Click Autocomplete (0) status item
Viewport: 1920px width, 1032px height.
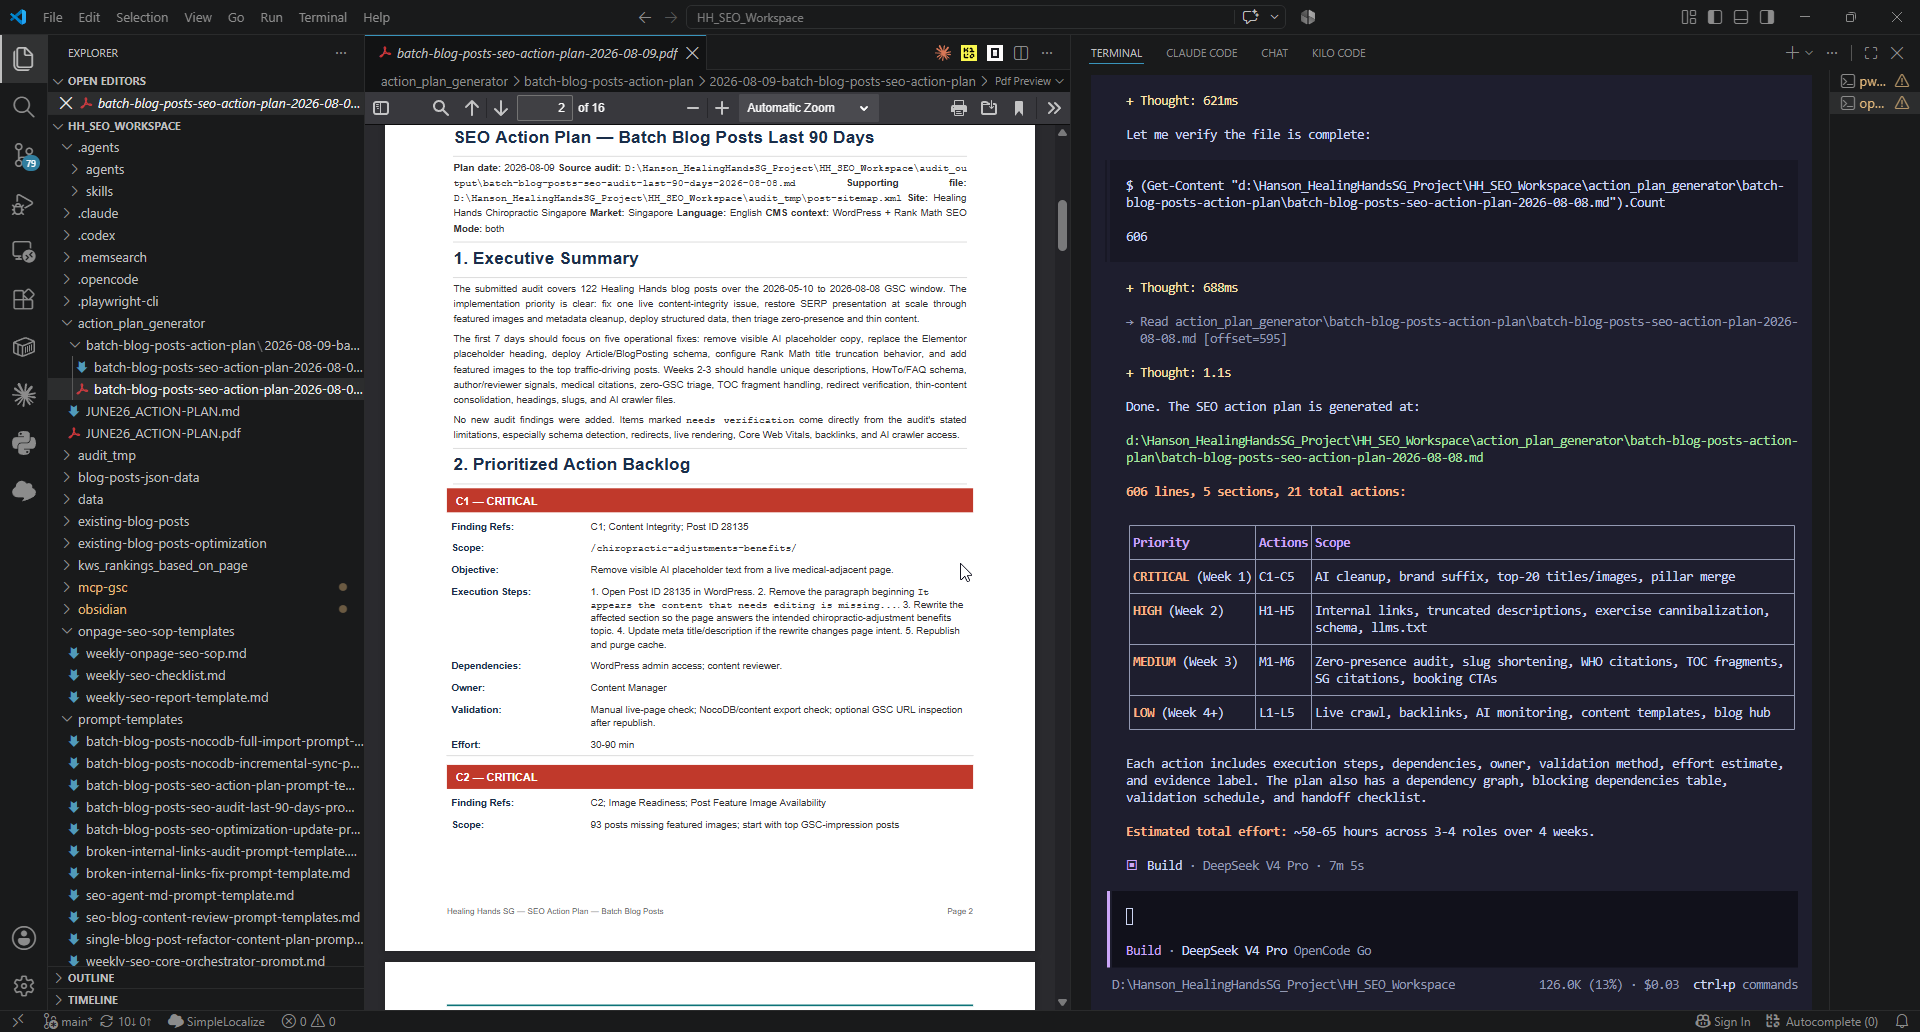point(1822,1021)
